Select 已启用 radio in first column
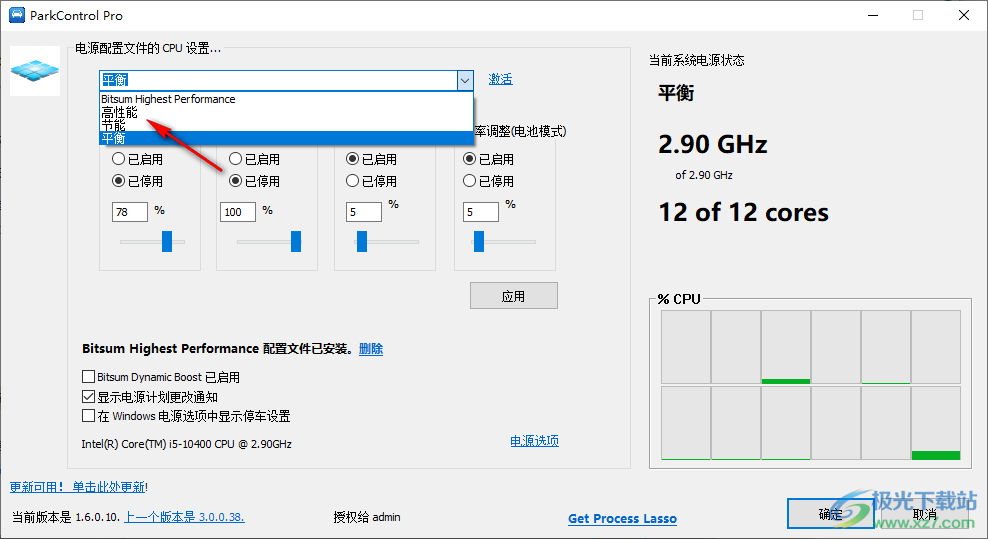This screenshot has height=539, width=988. [118, 159]
